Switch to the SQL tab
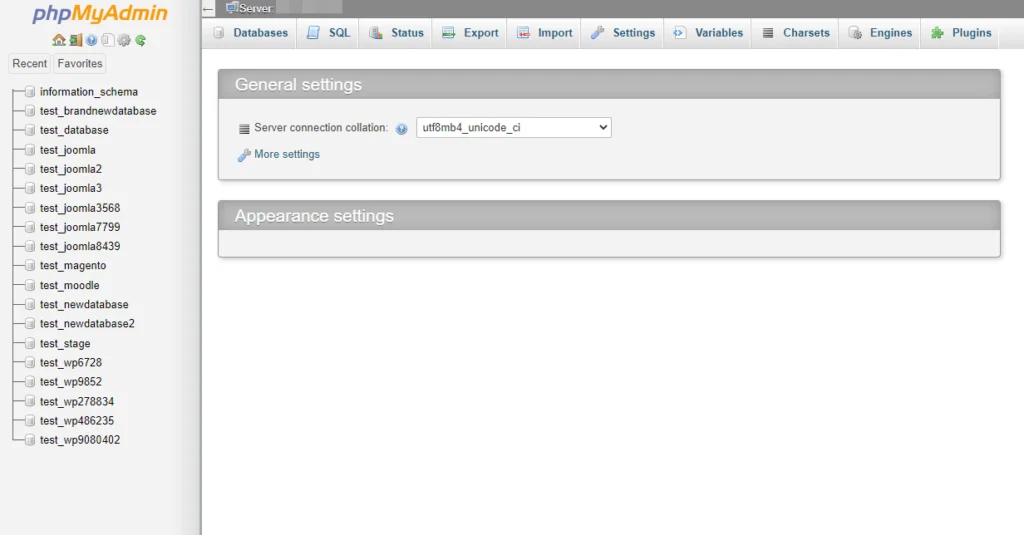The image size is (1024, 535). pyautogui.click(x=328, y=33)
